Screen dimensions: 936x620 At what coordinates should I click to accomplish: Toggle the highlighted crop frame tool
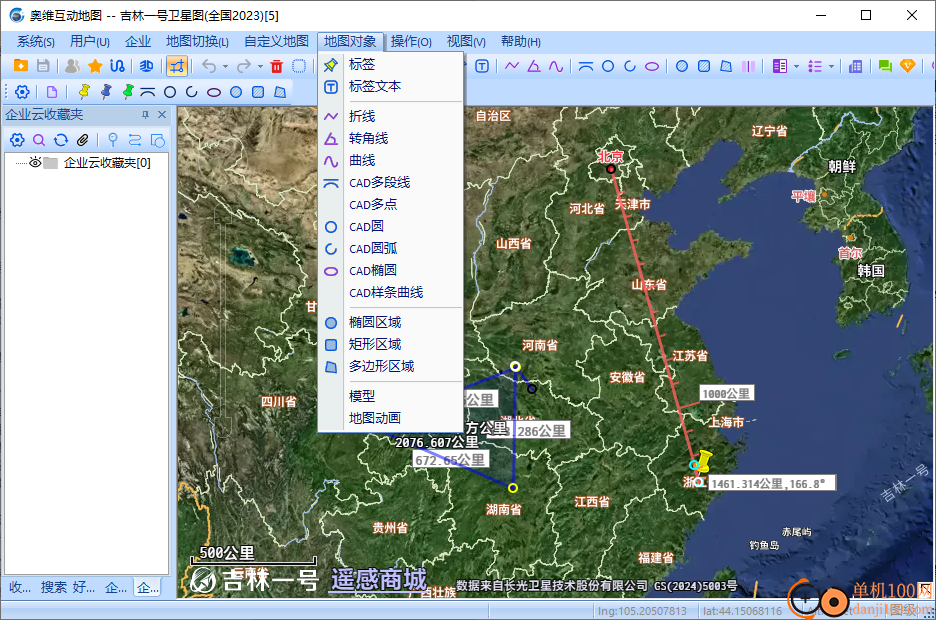pos(177,66)
